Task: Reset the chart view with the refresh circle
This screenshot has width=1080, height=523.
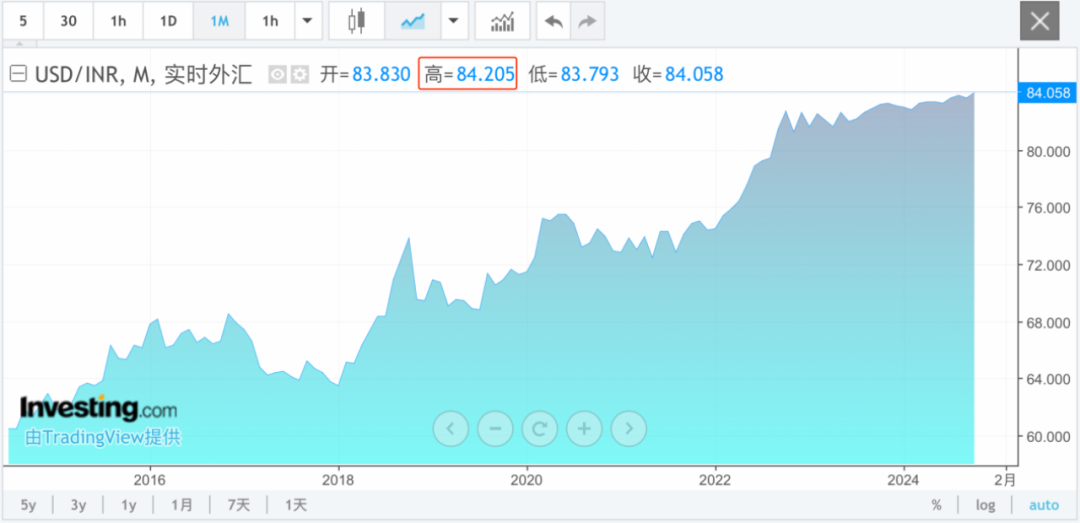Action: (x=539, y=429)
